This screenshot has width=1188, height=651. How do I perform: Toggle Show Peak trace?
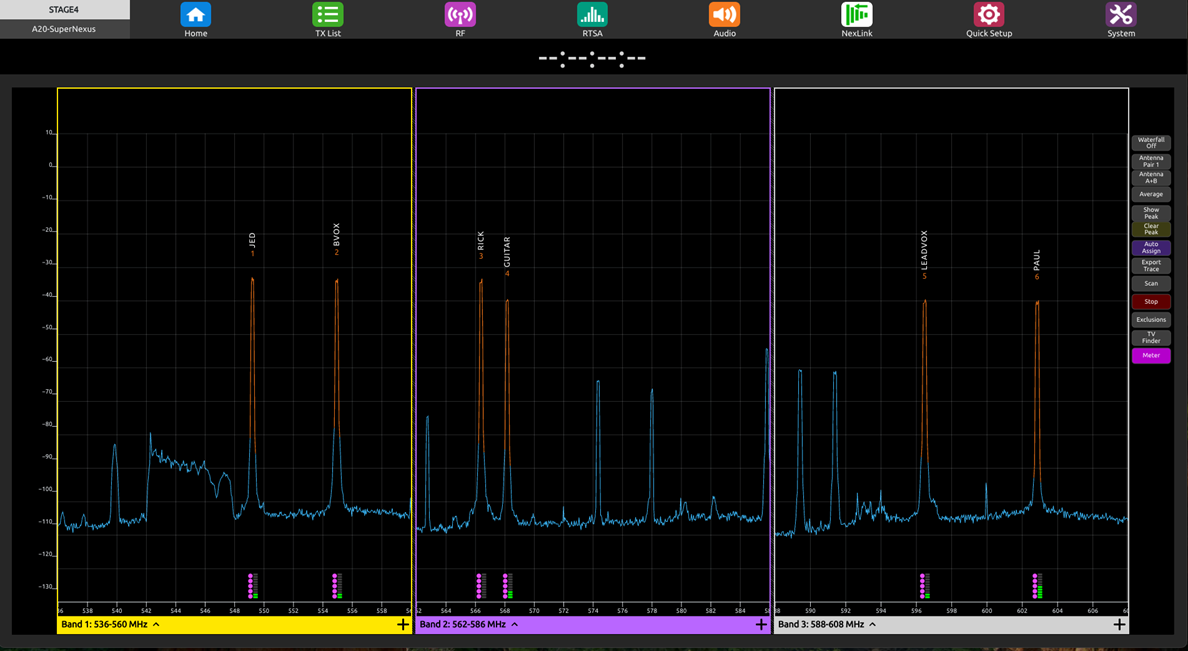click(x=1151, y=213)
